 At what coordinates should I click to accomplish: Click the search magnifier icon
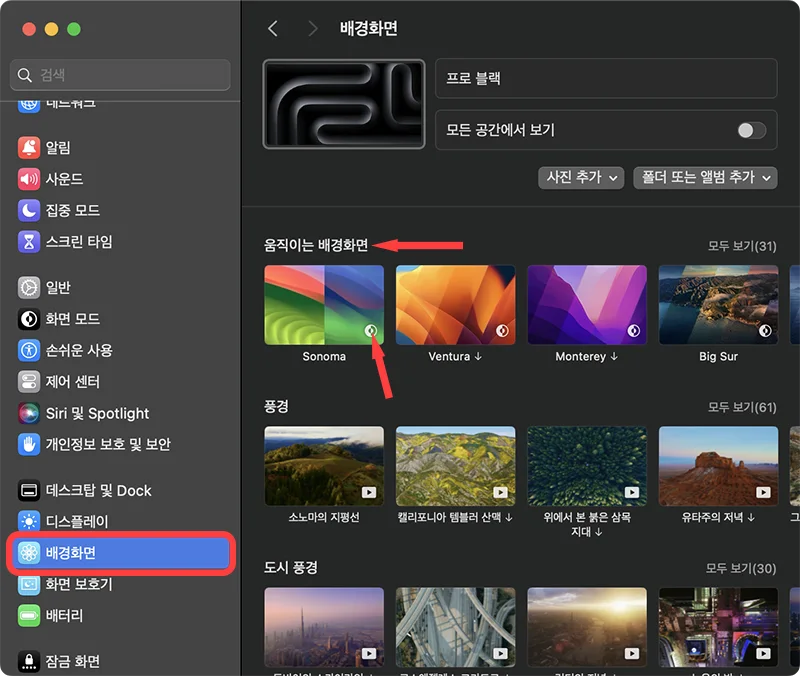click(24, 75)
